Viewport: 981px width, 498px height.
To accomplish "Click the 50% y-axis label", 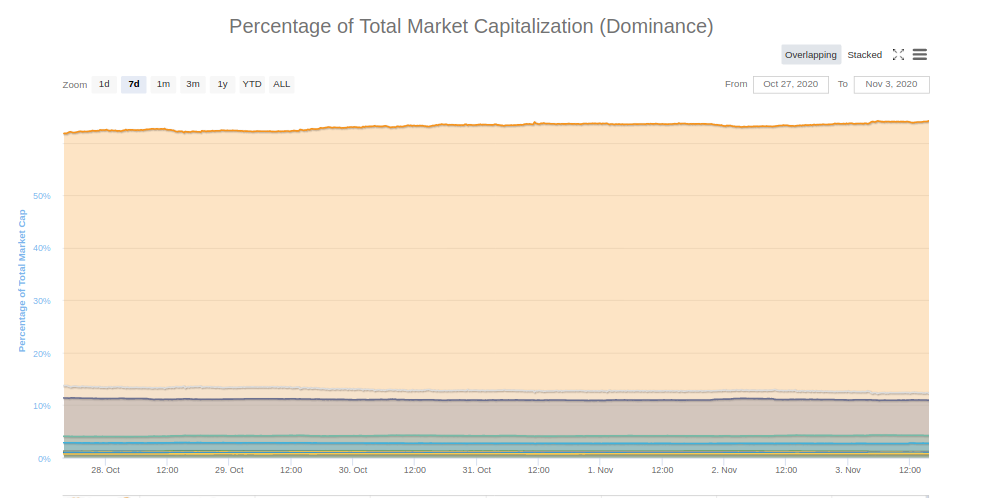I will coord(43,196).
